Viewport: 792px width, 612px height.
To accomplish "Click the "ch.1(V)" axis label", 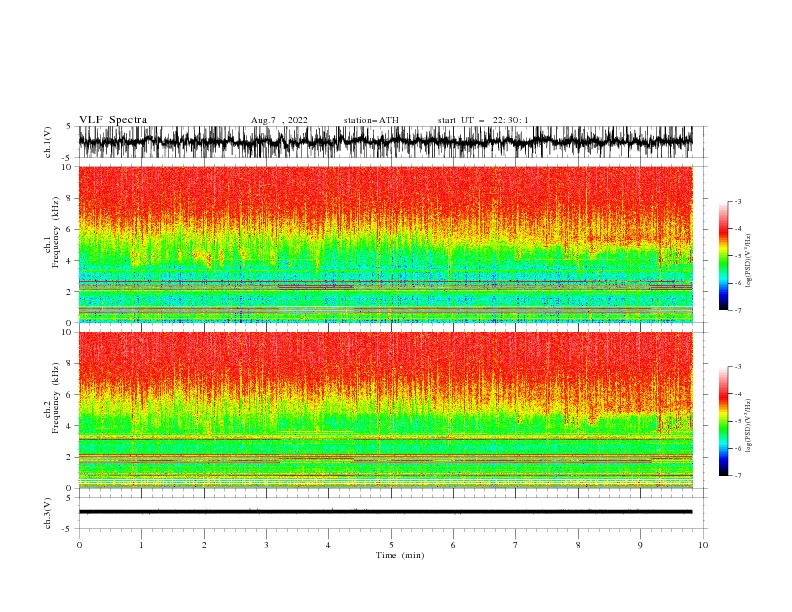I will [48, 142].
